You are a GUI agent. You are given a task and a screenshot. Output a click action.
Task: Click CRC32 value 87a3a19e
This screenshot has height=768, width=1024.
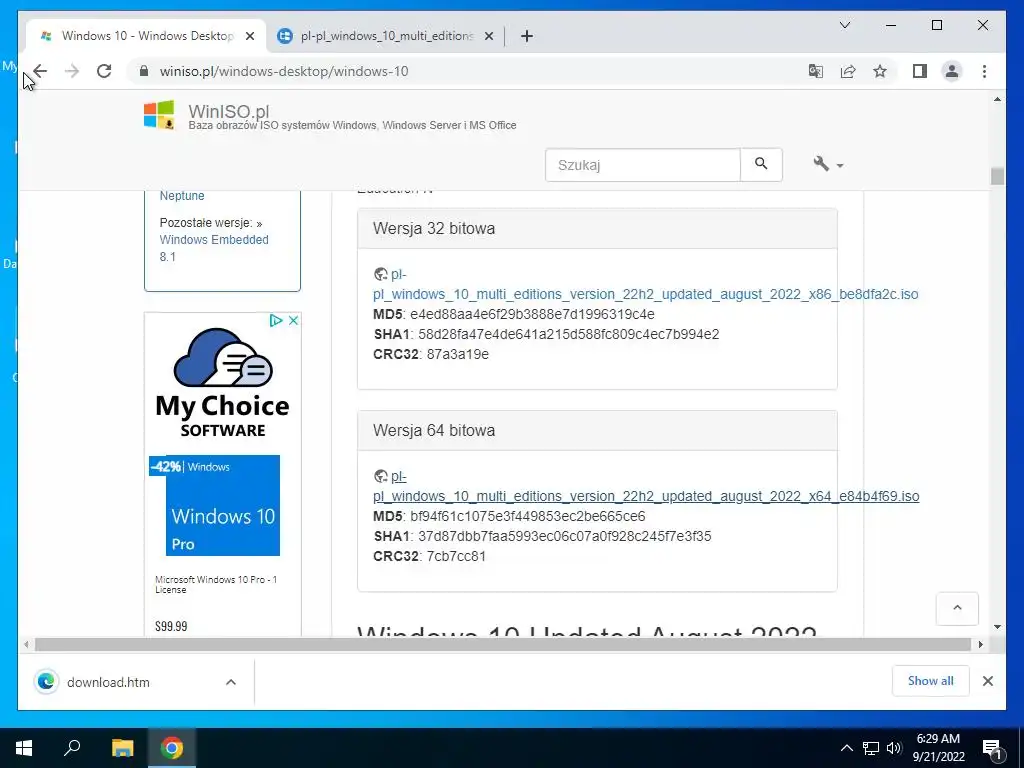pos(457,354)
